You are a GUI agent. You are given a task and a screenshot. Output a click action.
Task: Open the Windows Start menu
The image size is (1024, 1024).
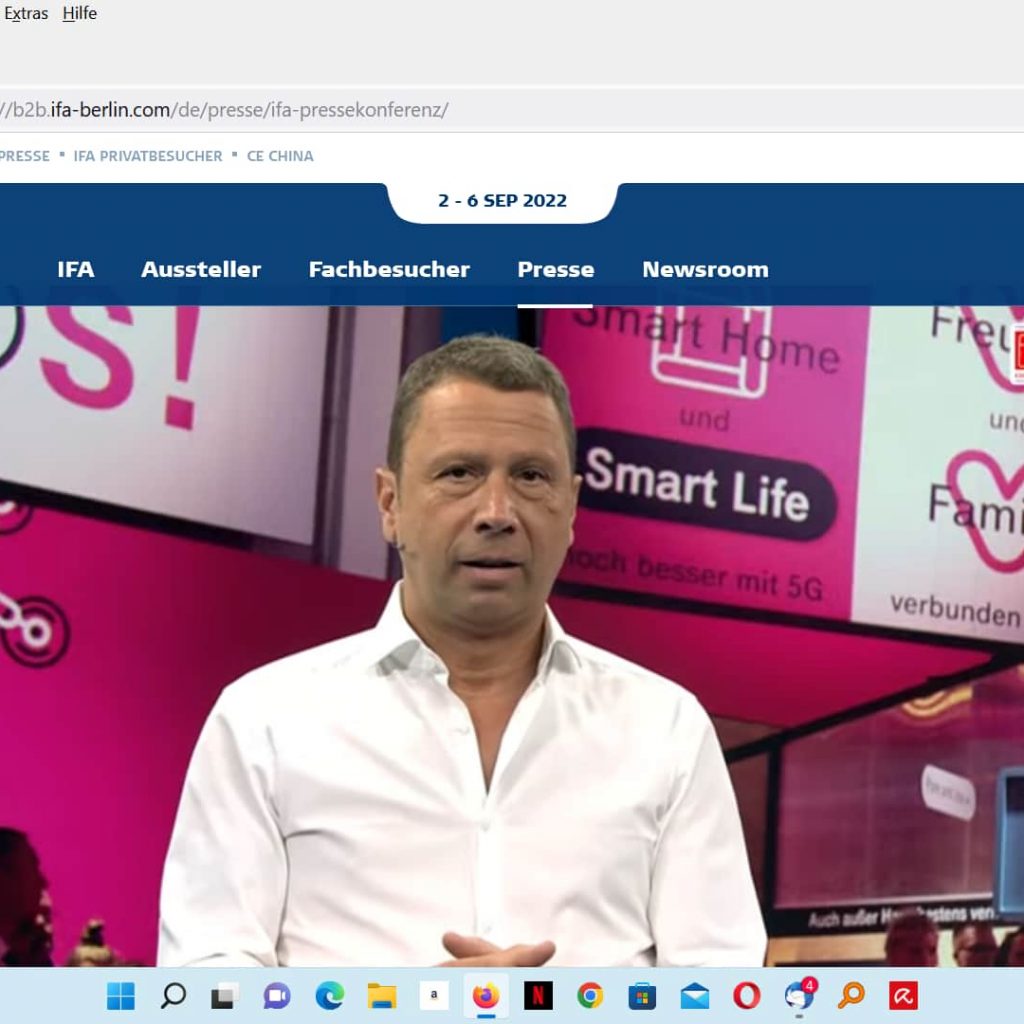(121, 996)
